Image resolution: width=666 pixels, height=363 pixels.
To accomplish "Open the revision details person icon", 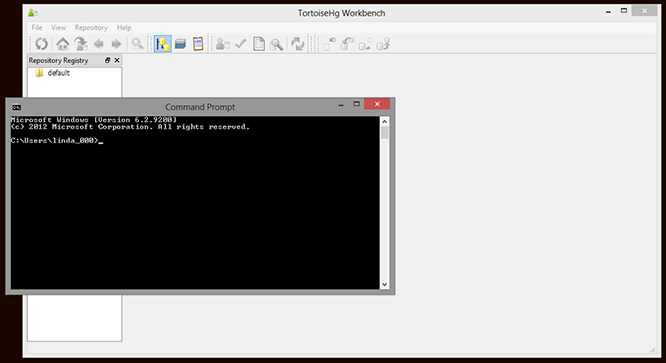I will click(x=223, y=44).
